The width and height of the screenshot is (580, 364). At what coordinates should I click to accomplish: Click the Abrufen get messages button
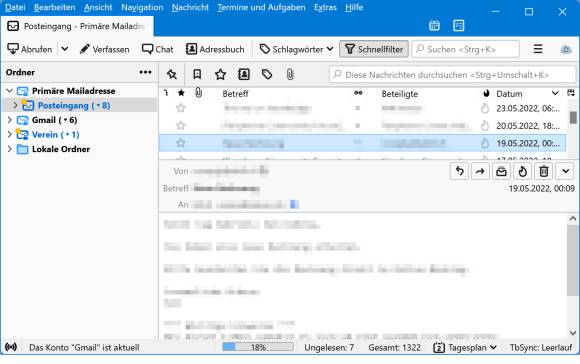tap(30, 49)
